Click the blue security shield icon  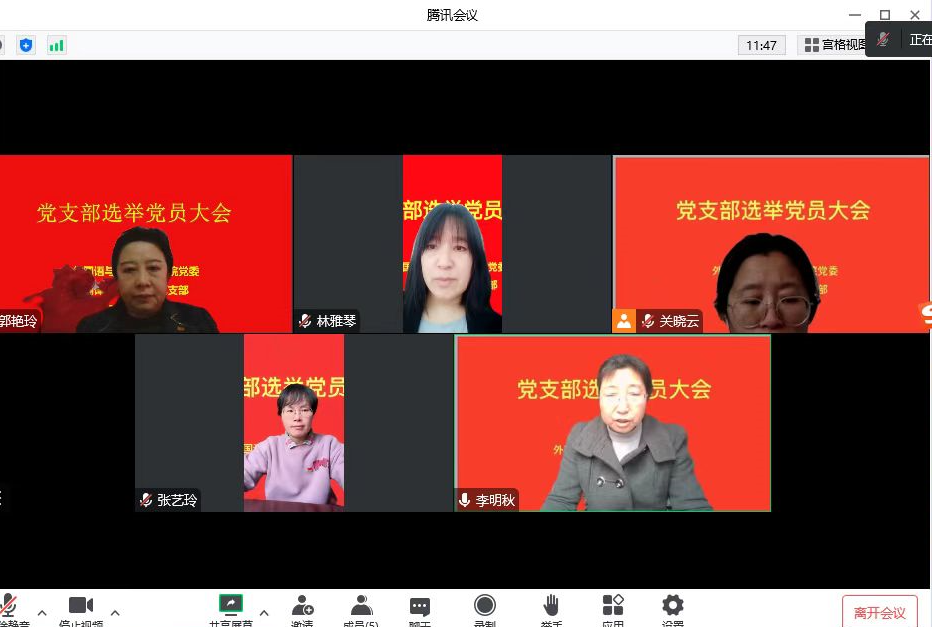click(26, 45)
